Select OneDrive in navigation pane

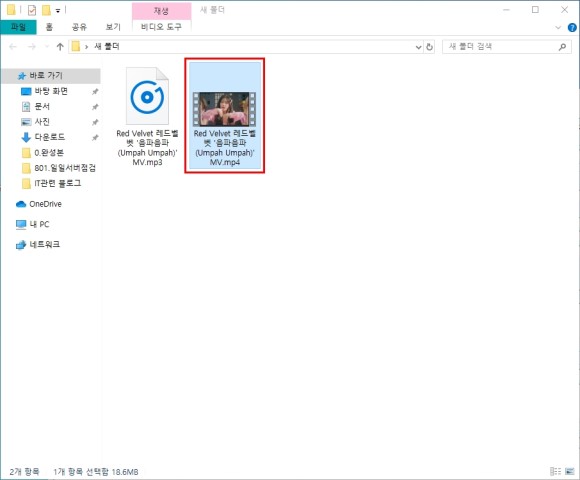45,204
